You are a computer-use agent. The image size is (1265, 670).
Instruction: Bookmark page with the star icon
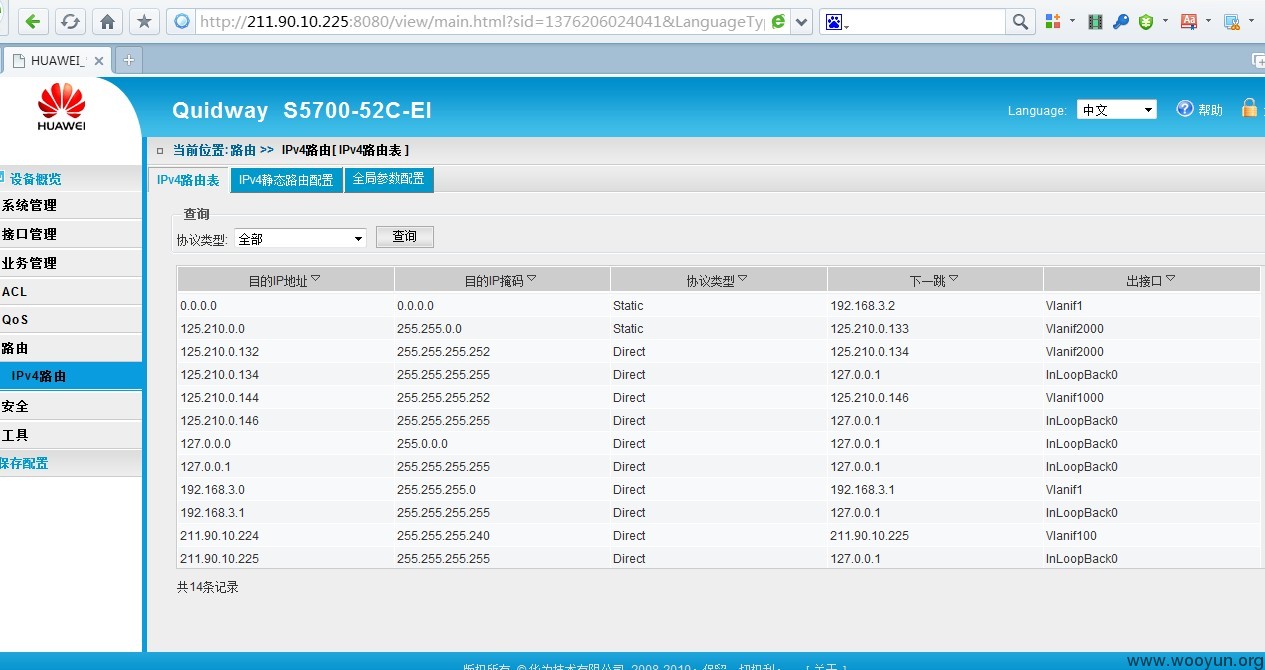click(x=144, y=21)
